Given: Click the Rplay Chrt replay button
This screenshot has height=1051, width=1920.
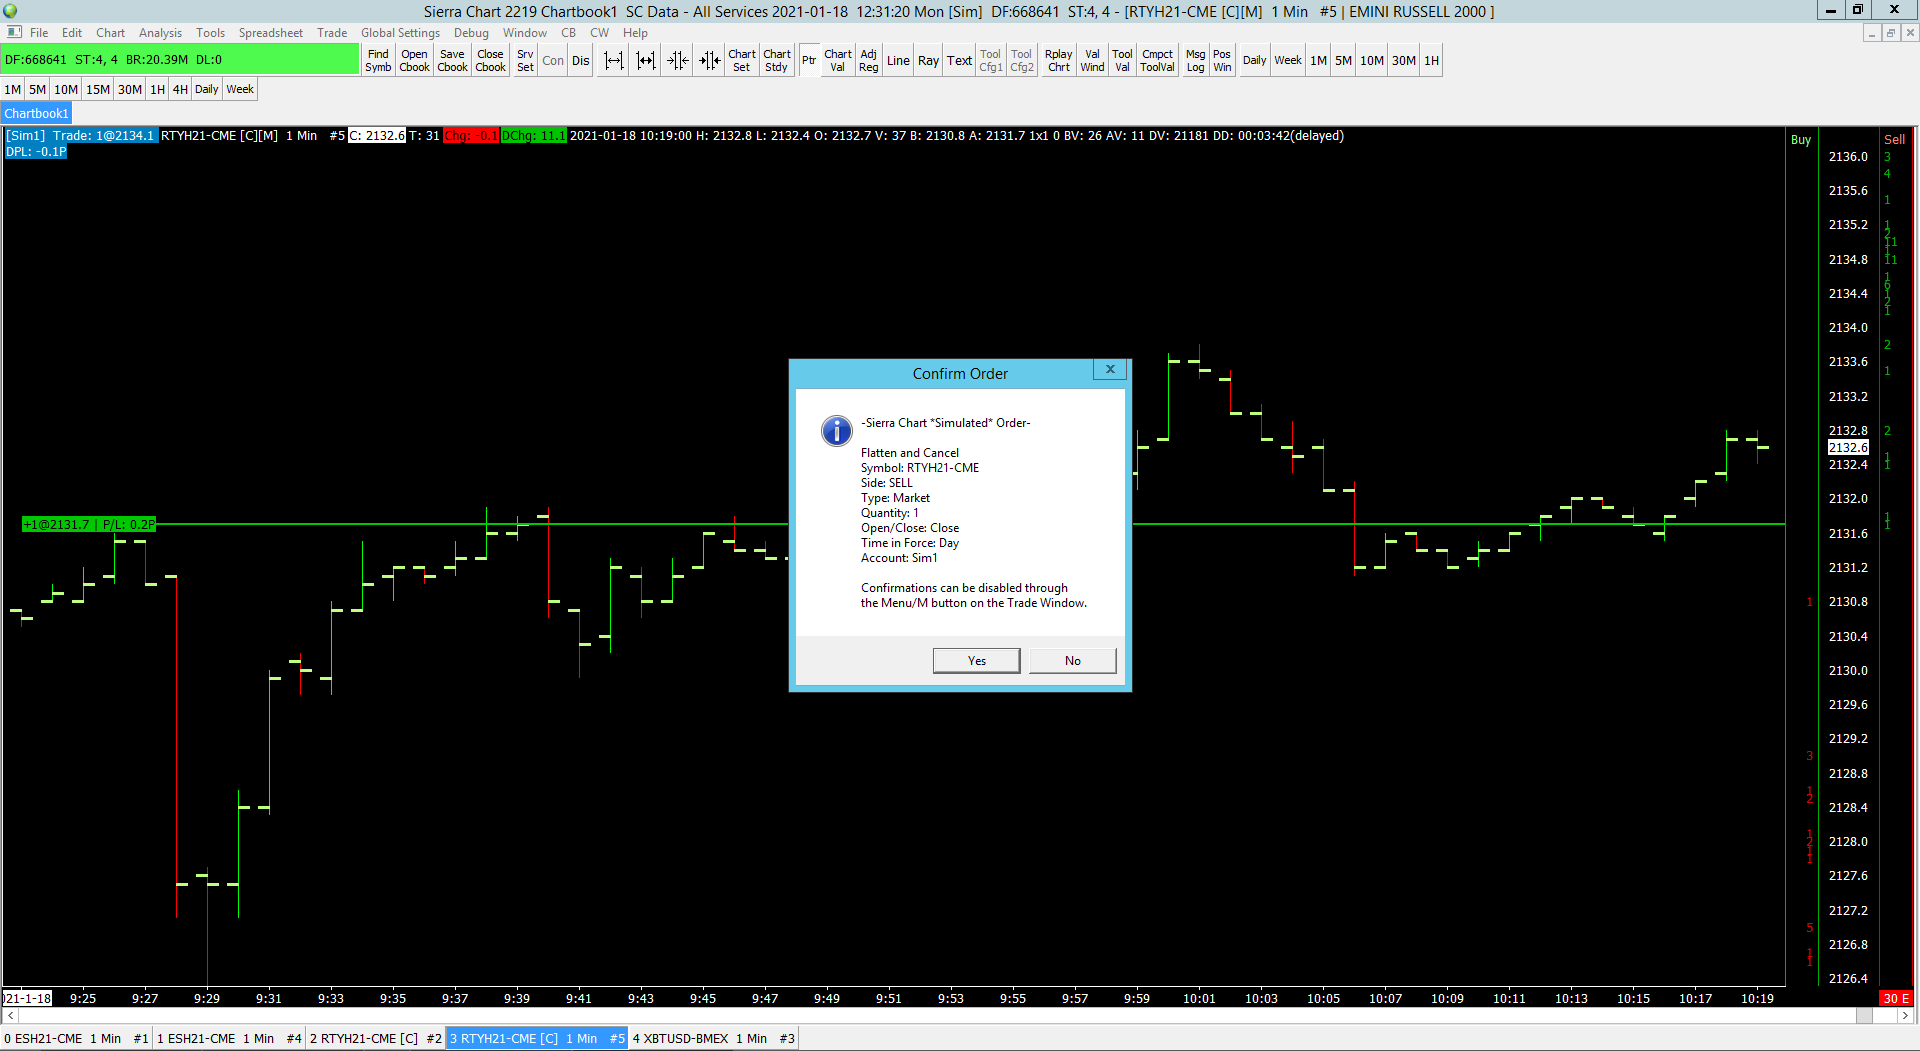Looking at the screenshot, I should coord(1059,60).
